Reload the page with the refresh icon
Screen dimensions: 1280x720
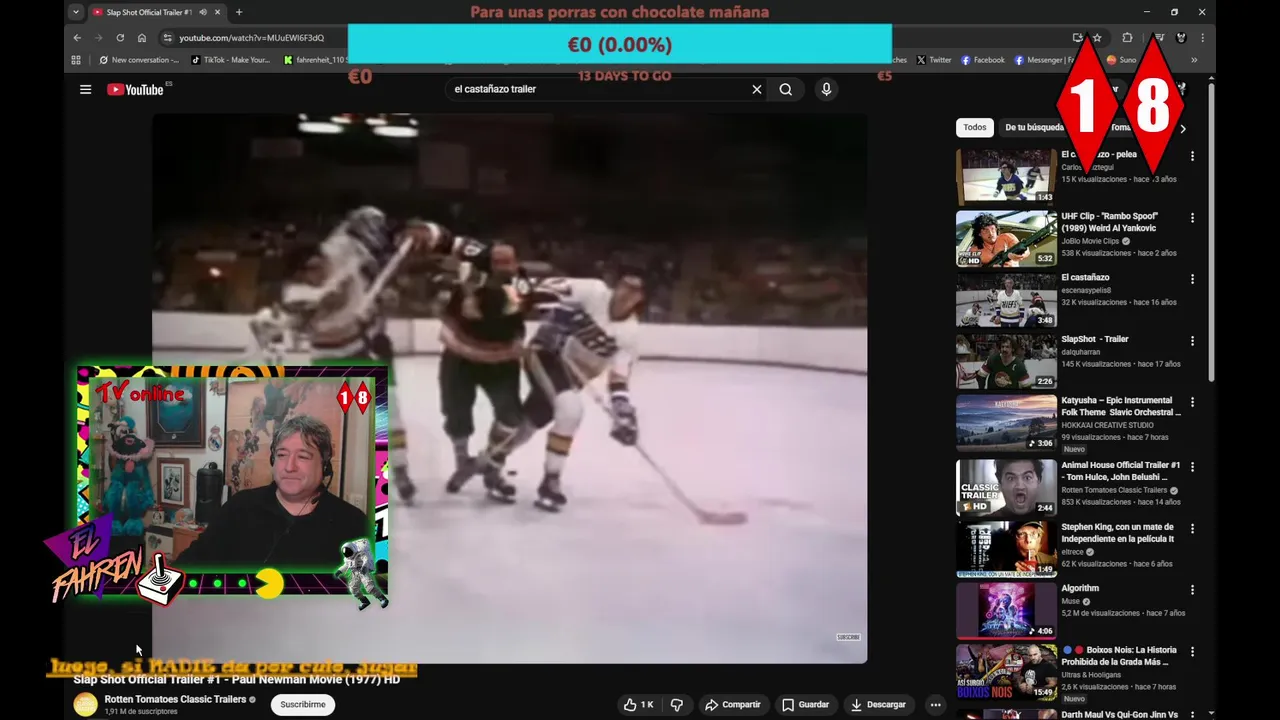[x=120, y=38]
